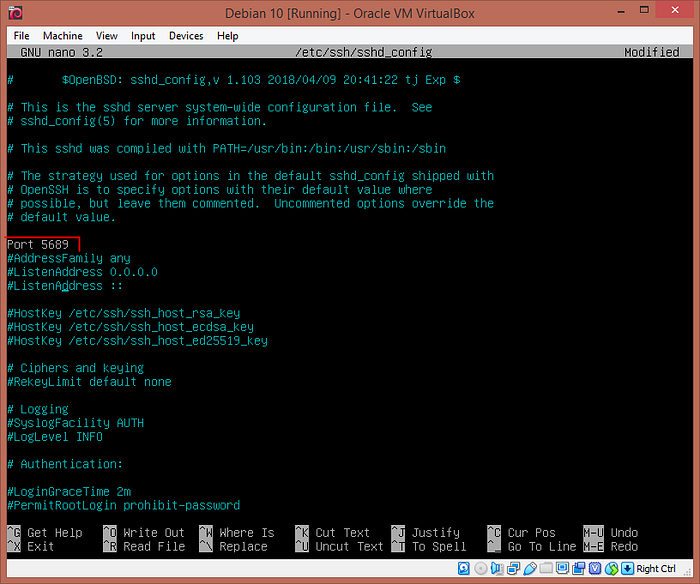Screen dimensions: 700x584
Task: Click the $OpenBSD sshd_config version line
Action: (233, 80)
